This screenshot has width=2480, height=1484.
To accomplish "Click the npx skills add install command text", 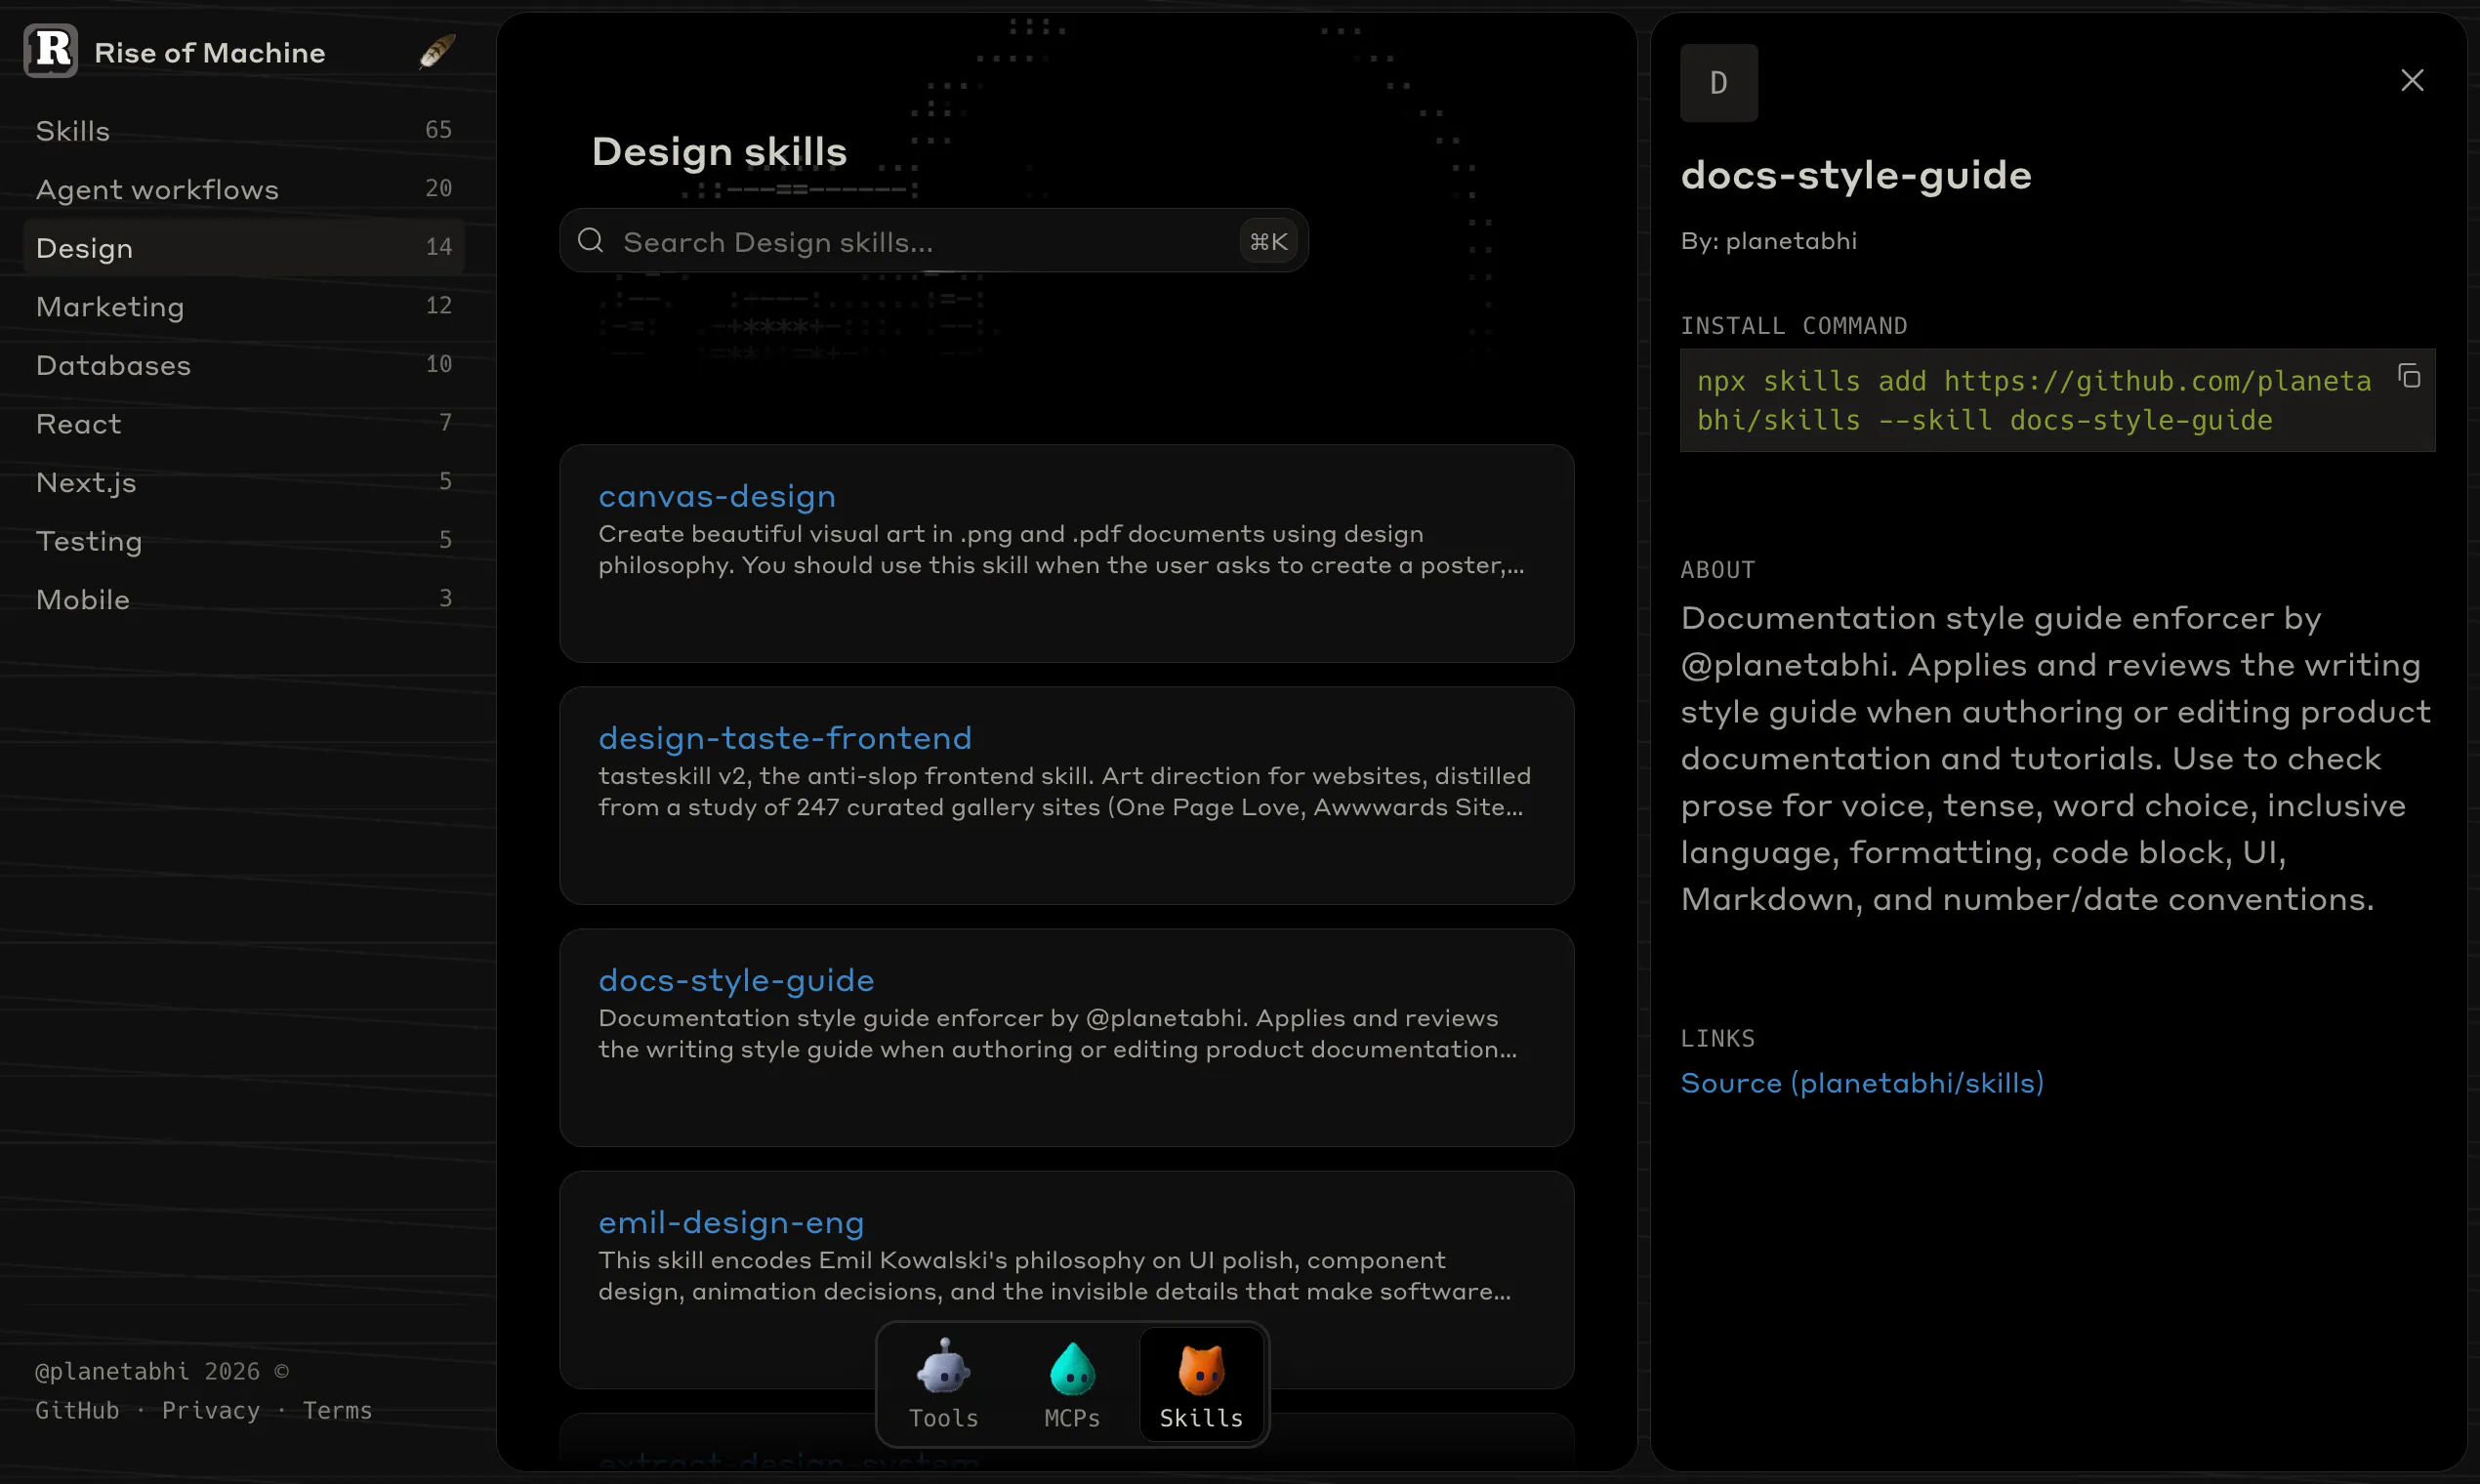I will point(2034,400).
